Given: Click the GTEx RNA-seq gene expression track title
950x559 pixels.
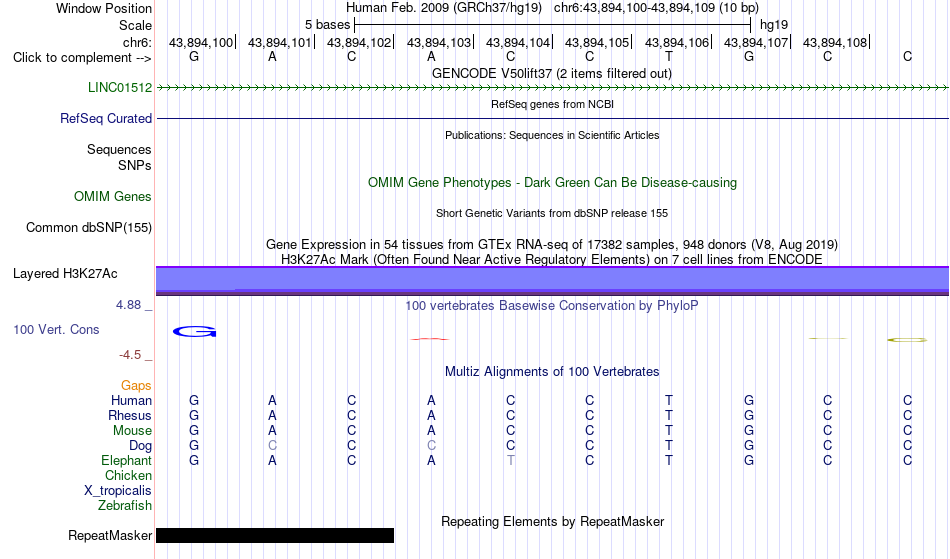Looking at the screenshot, I should (552, 245).
